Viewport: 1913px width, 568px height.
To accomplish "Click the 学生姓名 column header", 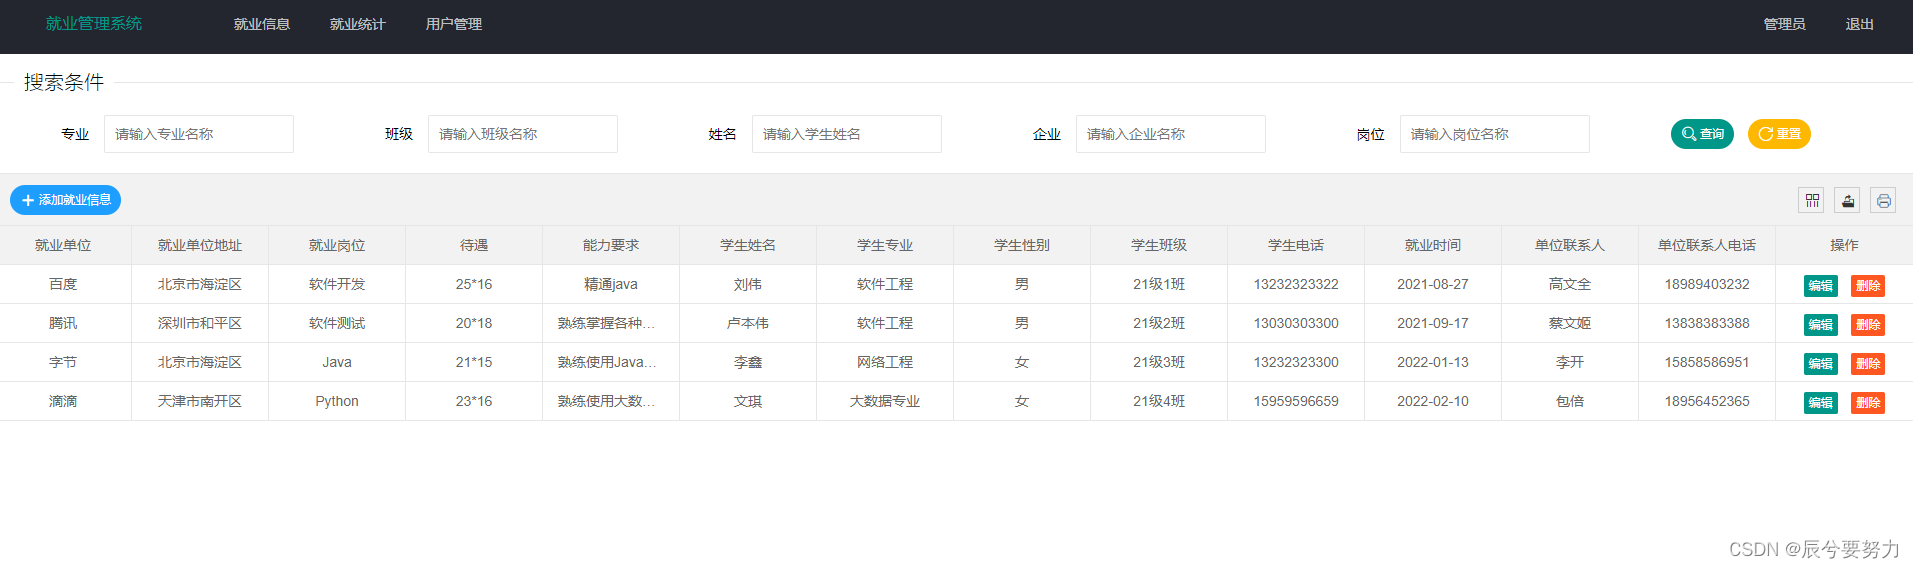I will coord(748,245).
